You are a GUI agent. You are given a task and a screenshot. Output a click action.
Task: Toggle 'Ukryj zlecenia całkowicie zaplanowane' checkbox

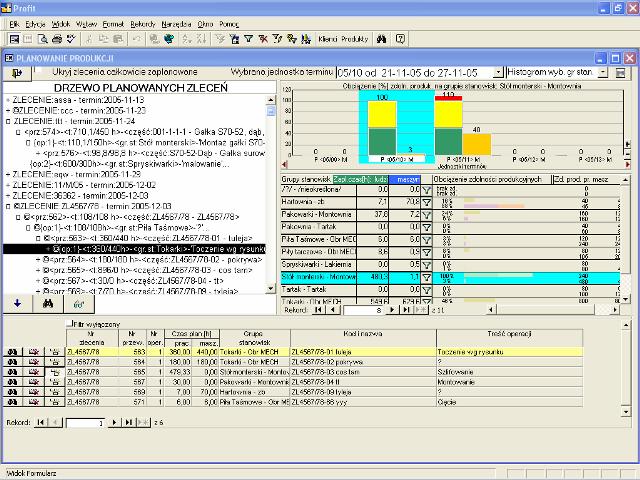click(x=39, y=71)
